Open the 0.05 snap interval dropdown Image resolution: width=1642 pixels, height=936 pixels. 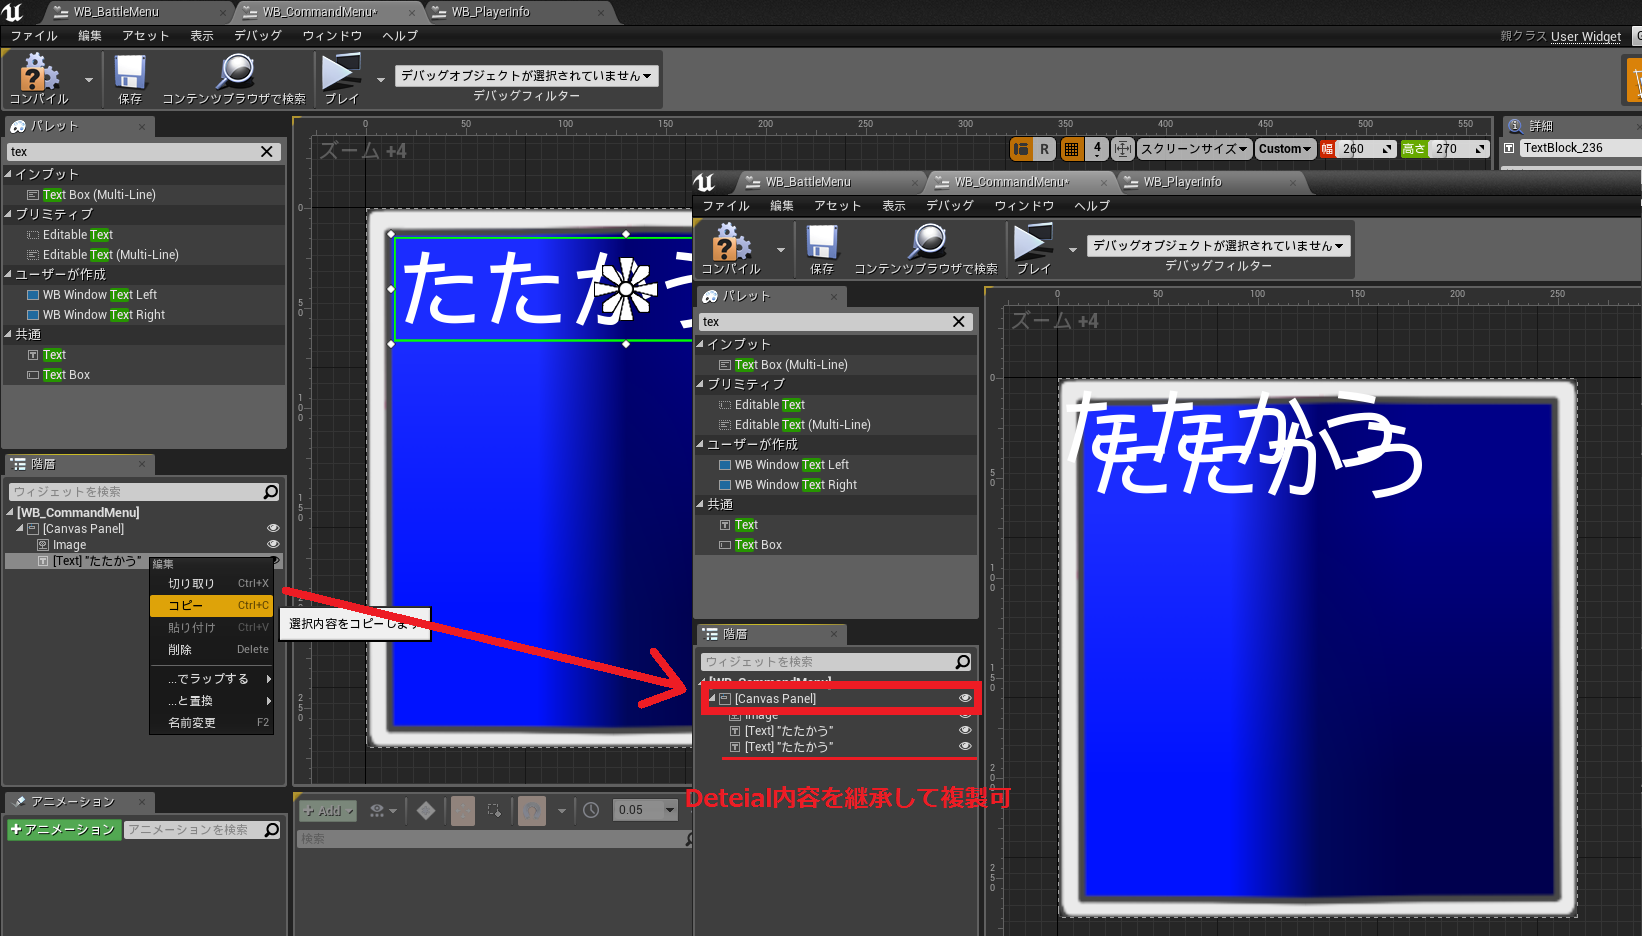click(646, 810)
